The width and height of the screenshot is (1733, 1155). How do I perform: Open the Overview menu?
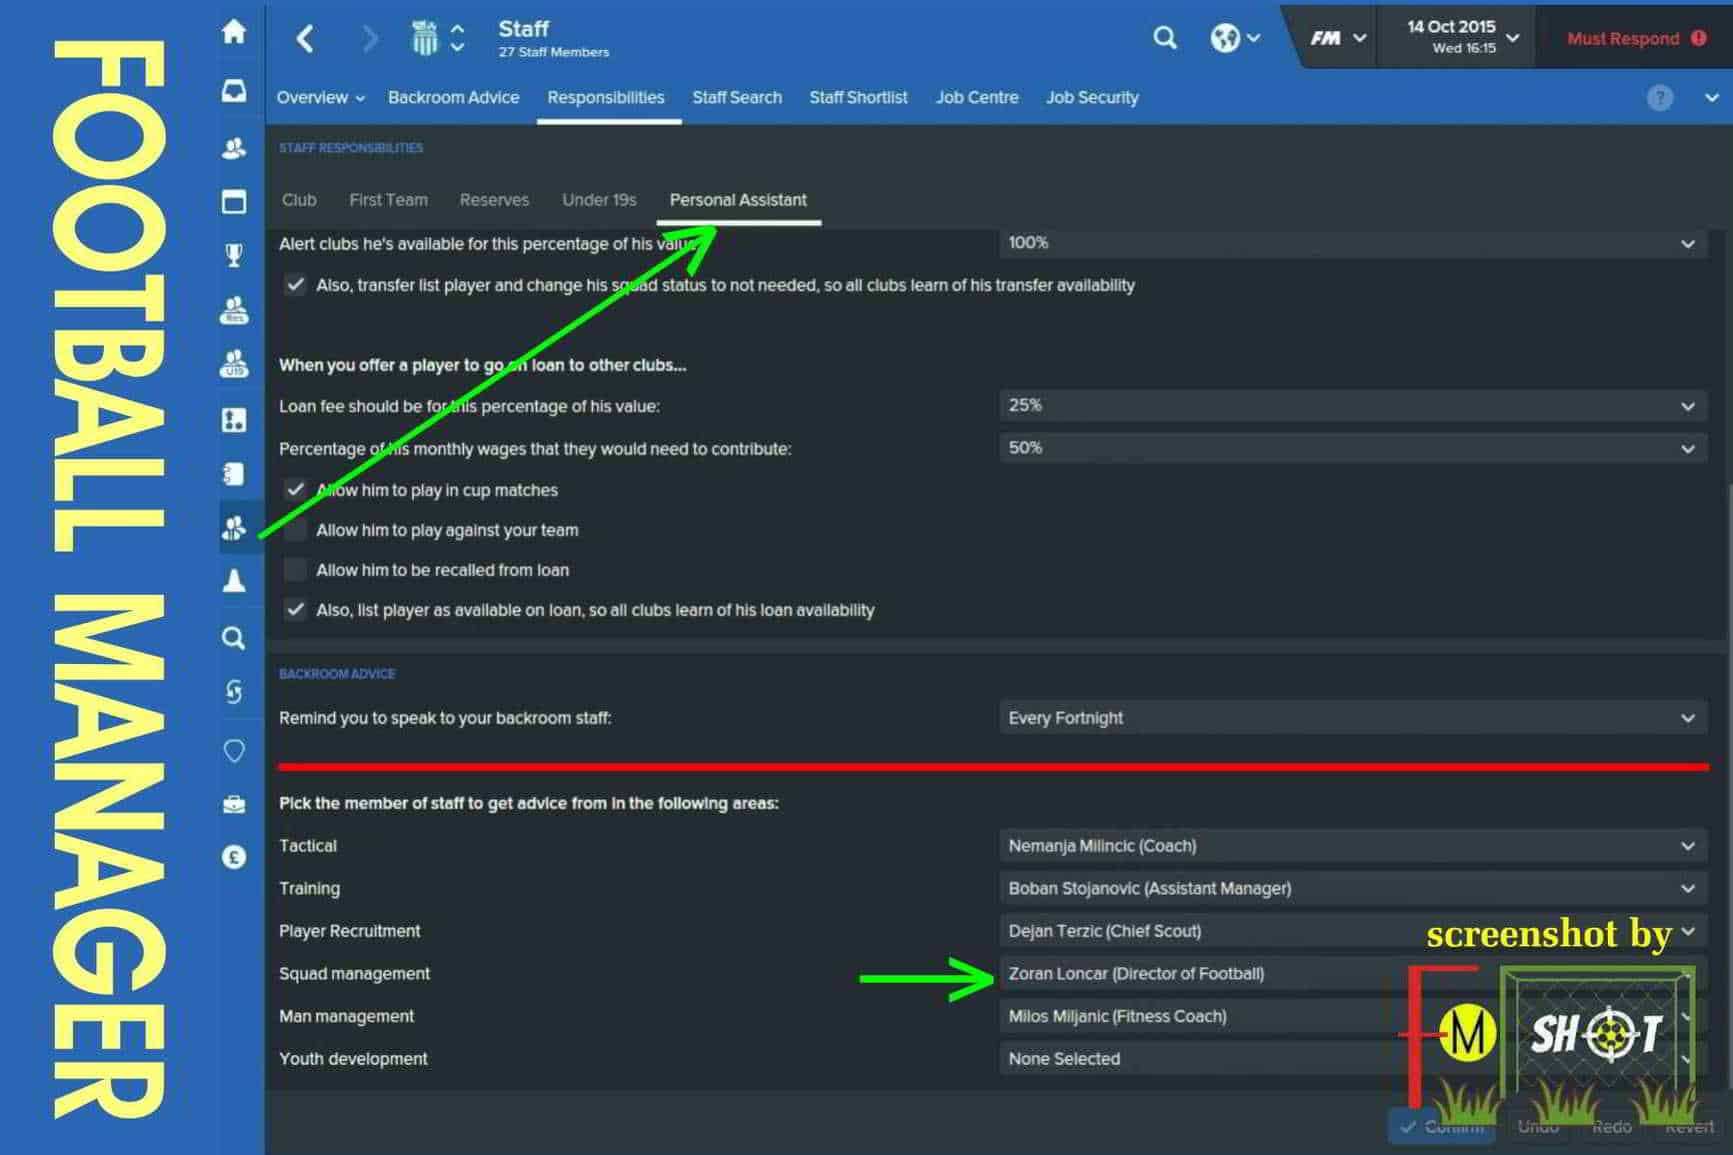tap(320, 97)
